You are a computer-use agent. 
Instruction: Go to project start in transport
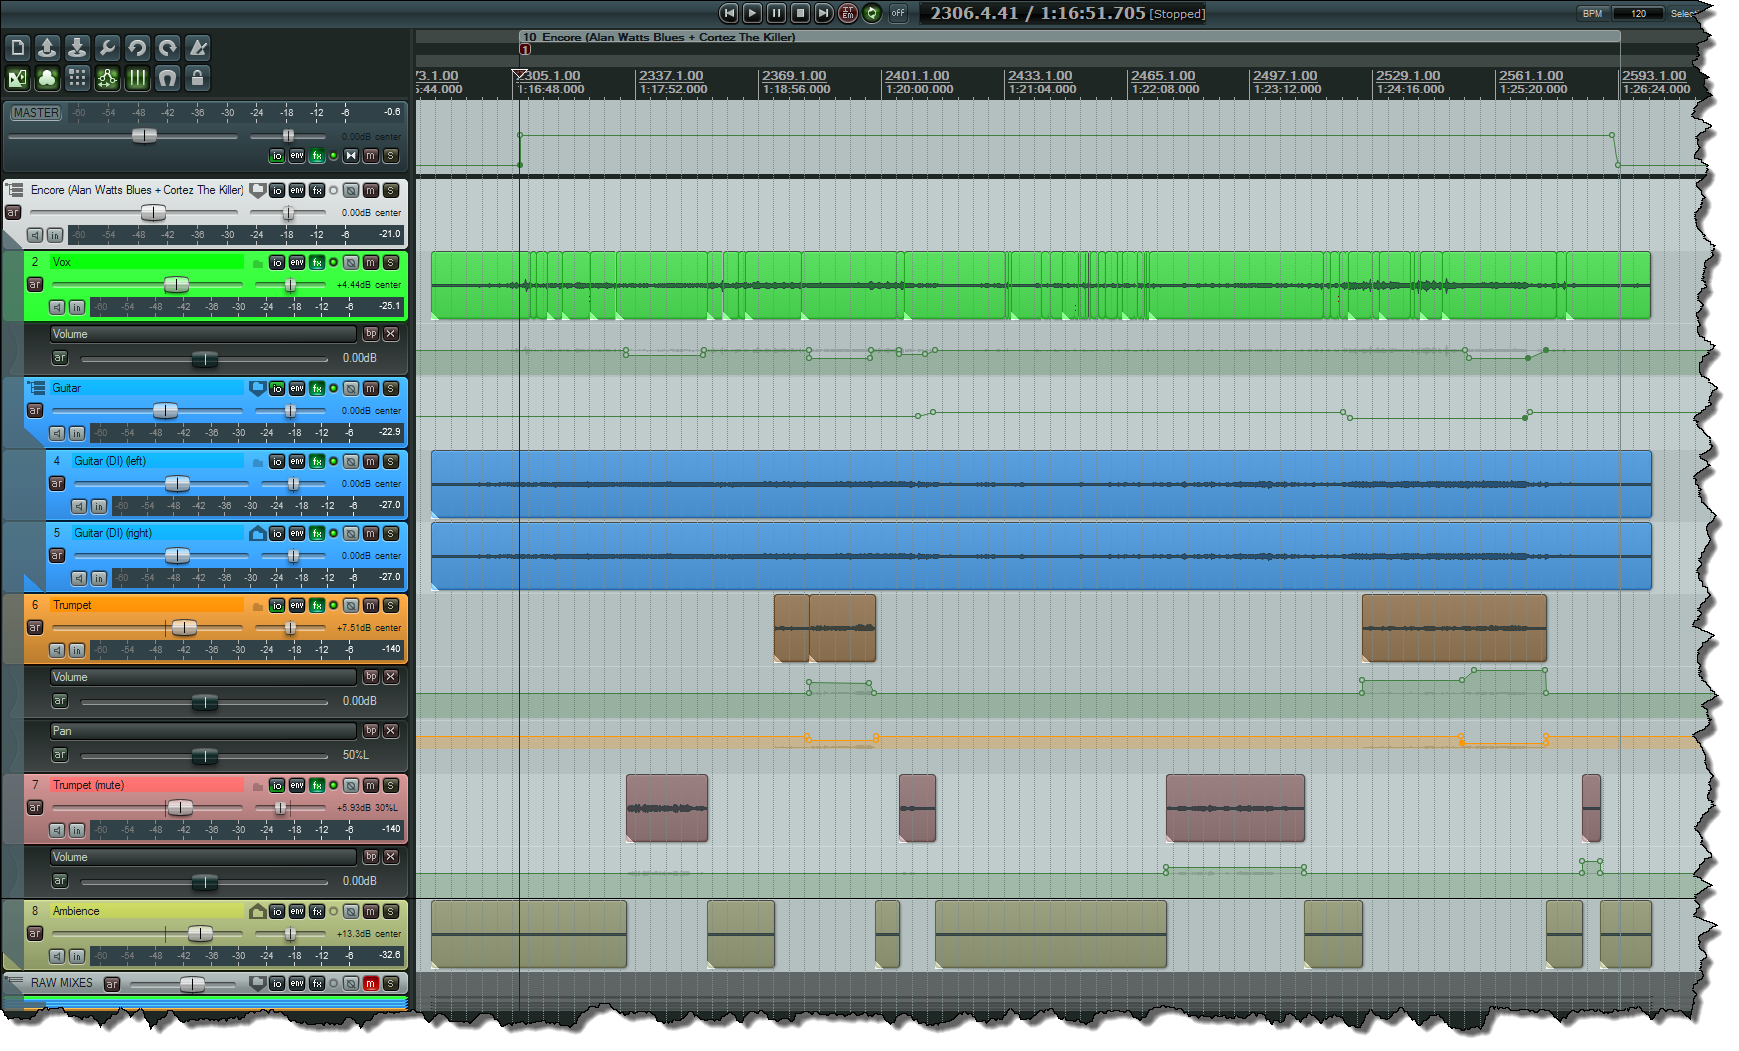729,13
